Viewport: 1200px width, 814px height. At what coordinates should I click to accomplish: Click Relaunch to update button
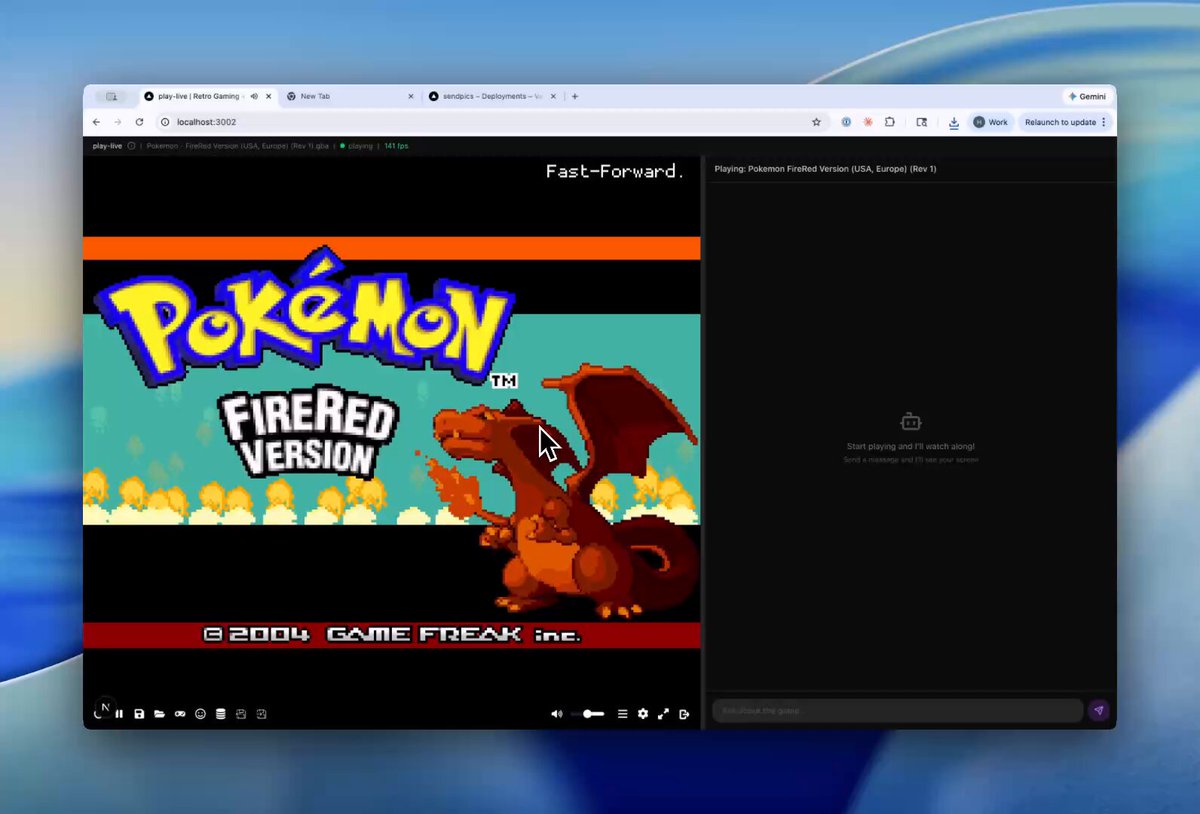1066,122
